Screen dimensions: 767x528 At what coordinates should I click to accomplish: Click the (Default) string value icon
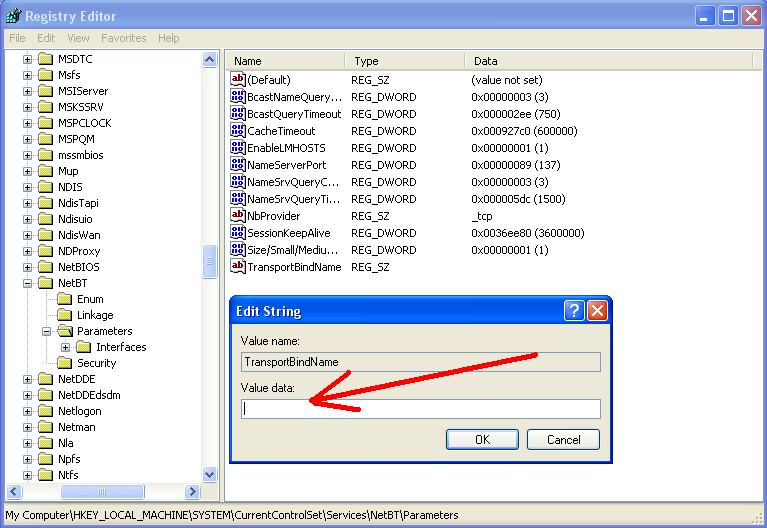click(238, 79)
